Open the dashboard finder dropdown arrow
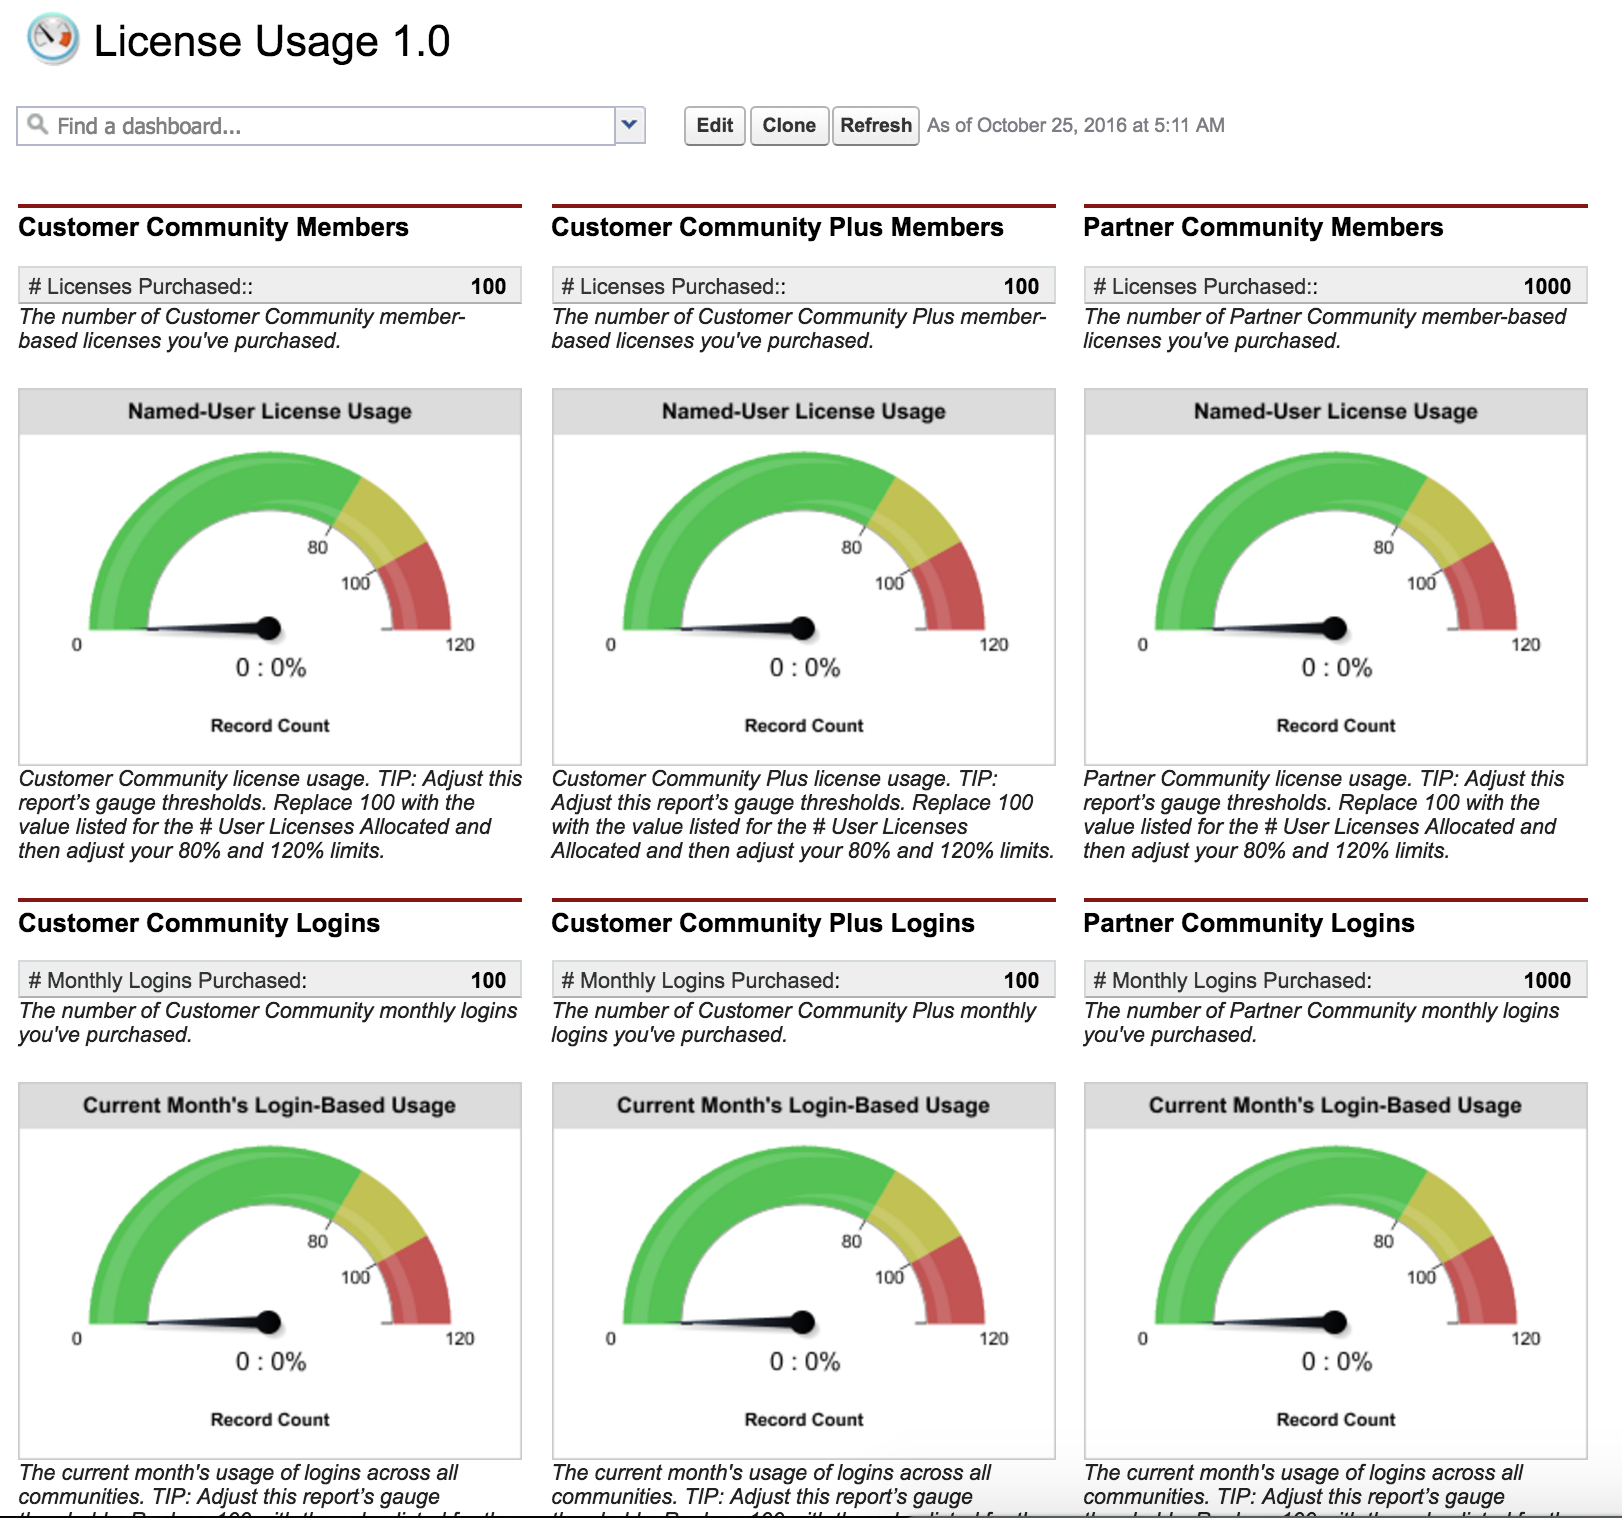Screen dimensions: 1622x1518 tap(629, 125)
